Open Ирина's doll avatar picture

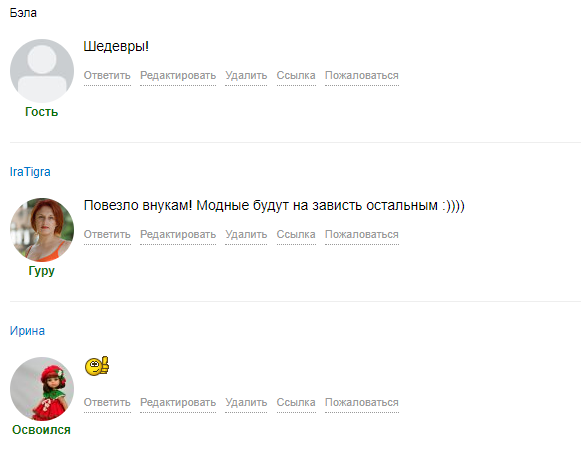pyautogui.click(x=42, y=389)
